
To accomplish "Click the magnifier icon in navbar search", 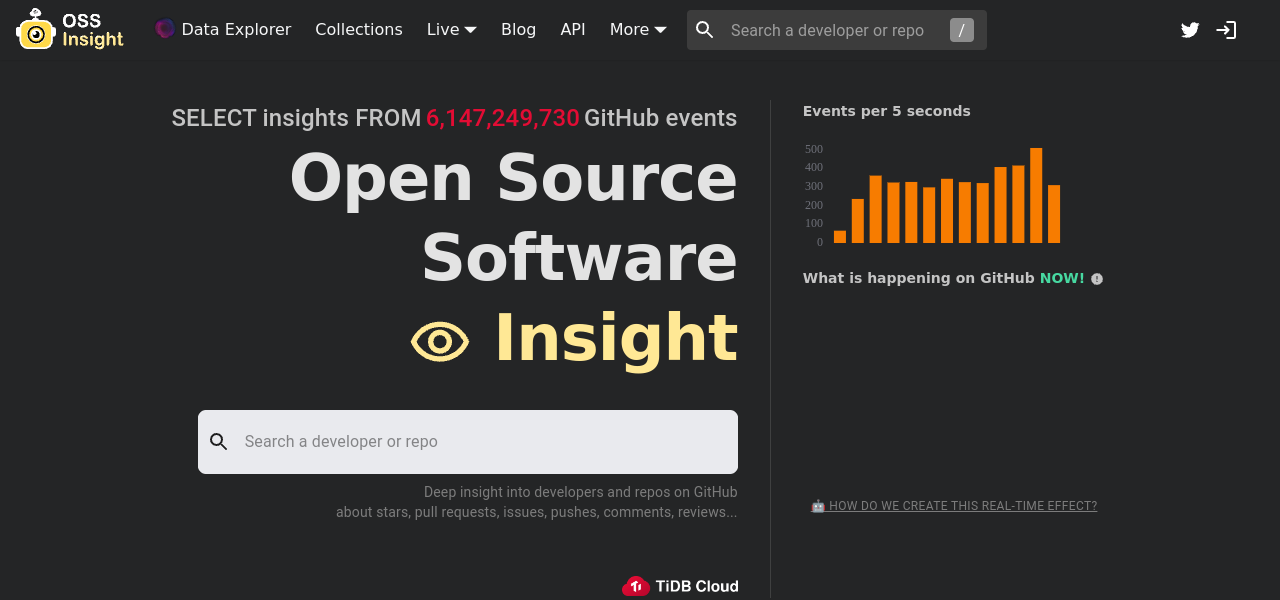I will [705, 30].
